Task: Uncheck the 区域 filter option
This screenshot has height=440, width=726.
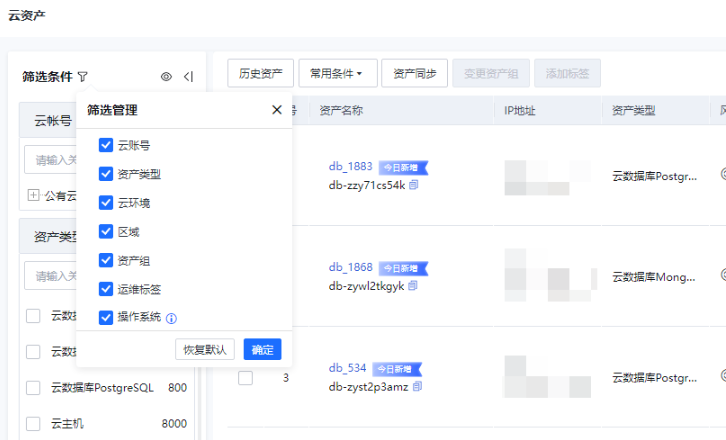Action: [106, 232]
